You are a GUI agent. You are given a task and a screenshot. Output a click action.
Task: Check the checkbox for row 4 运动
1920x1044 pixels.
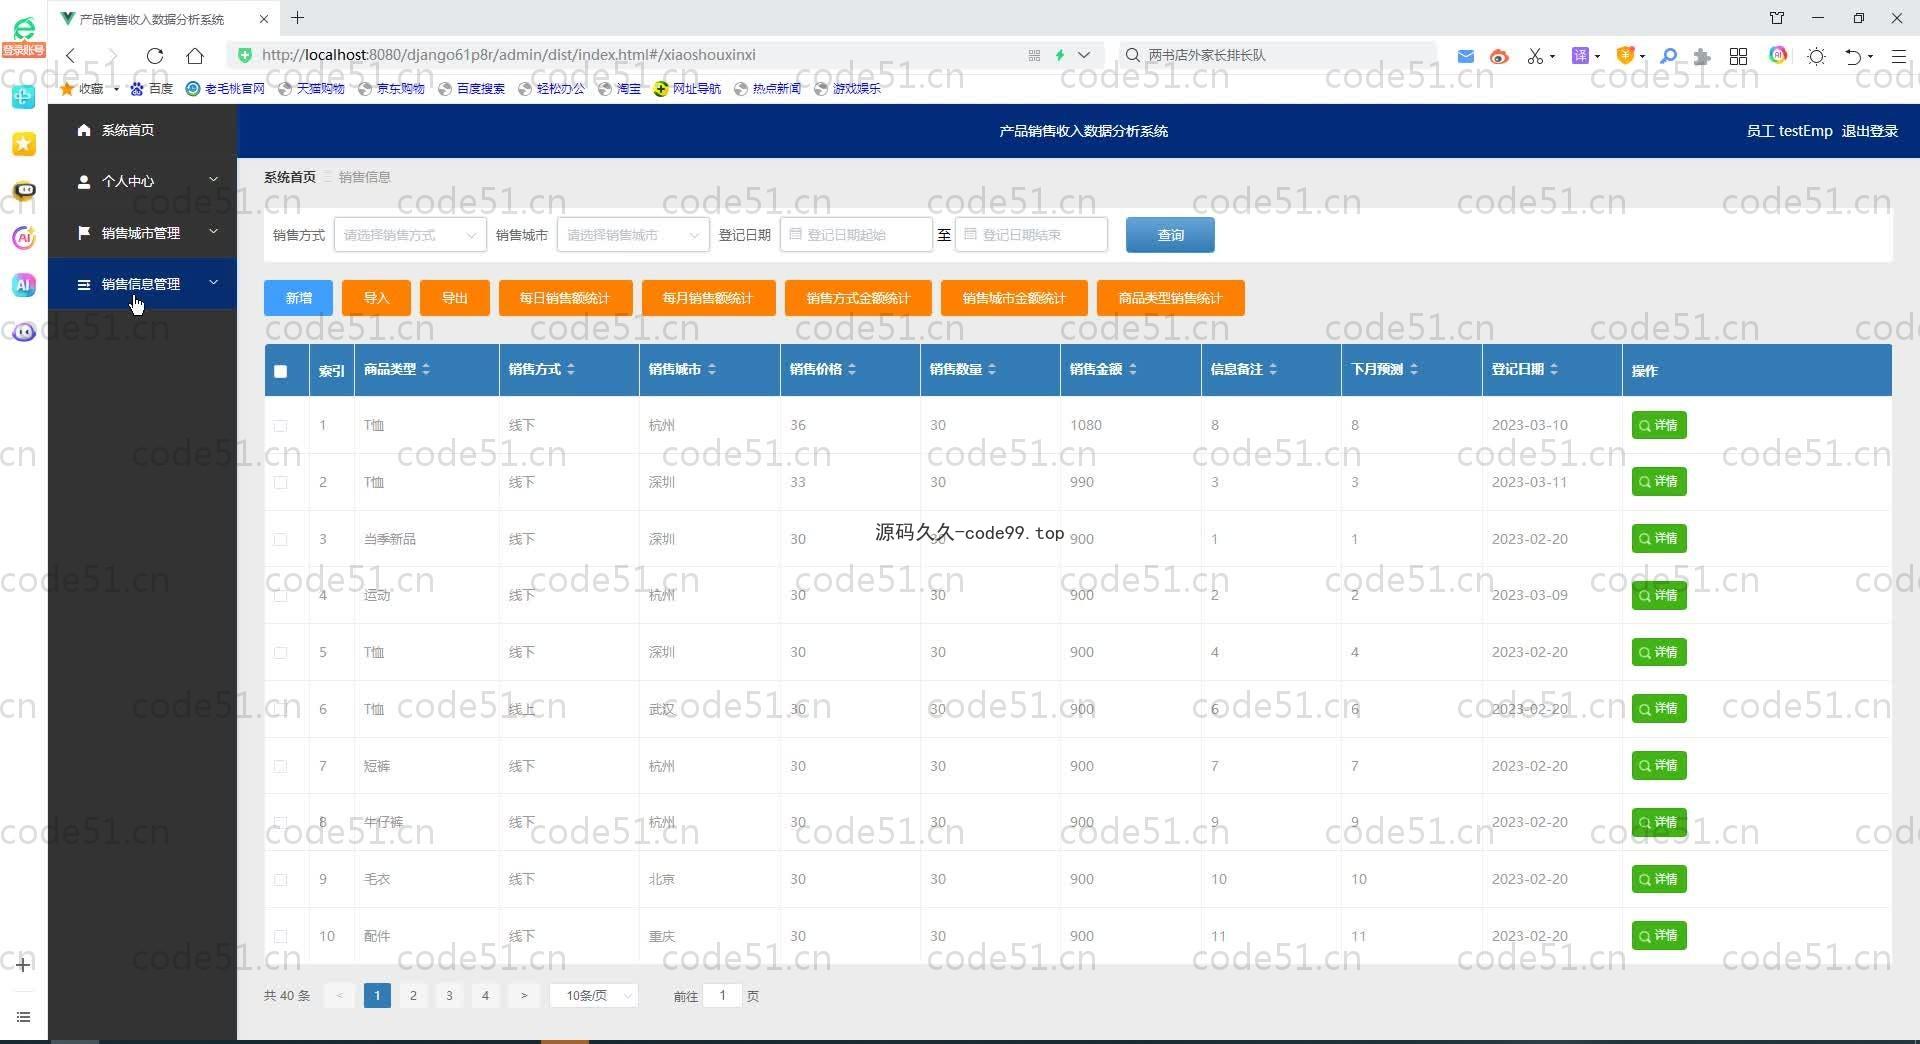tap(281, 596)
